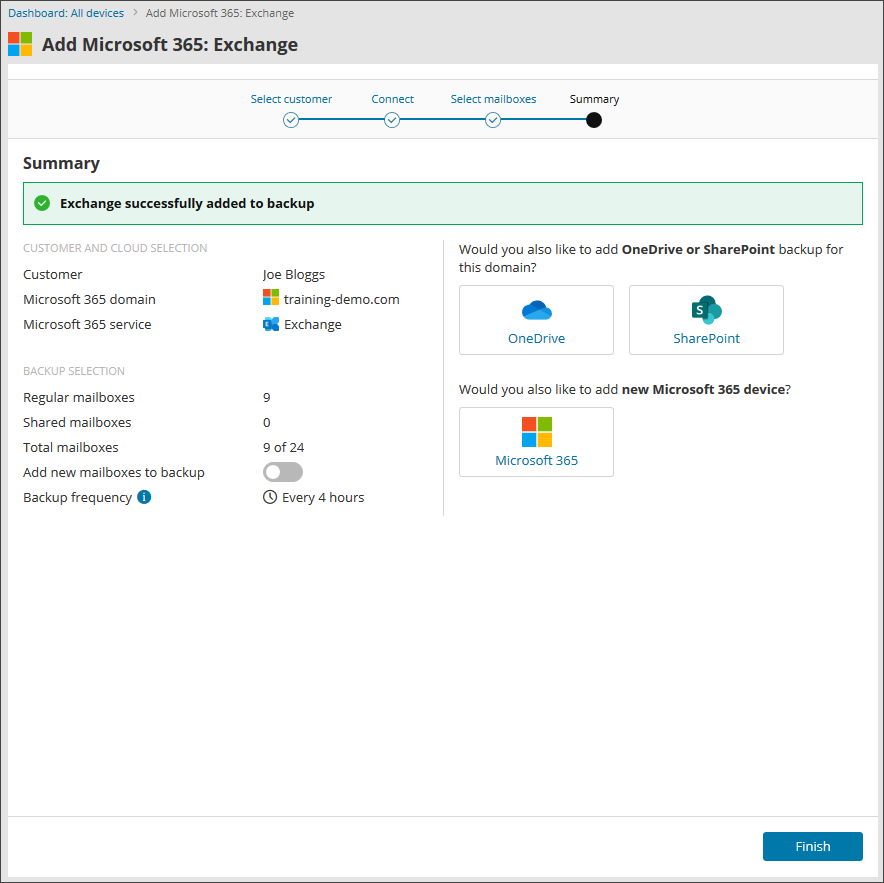Click the Add Microsoft 365: Exchange page title
884x883 pixels.
coord(170,45)
